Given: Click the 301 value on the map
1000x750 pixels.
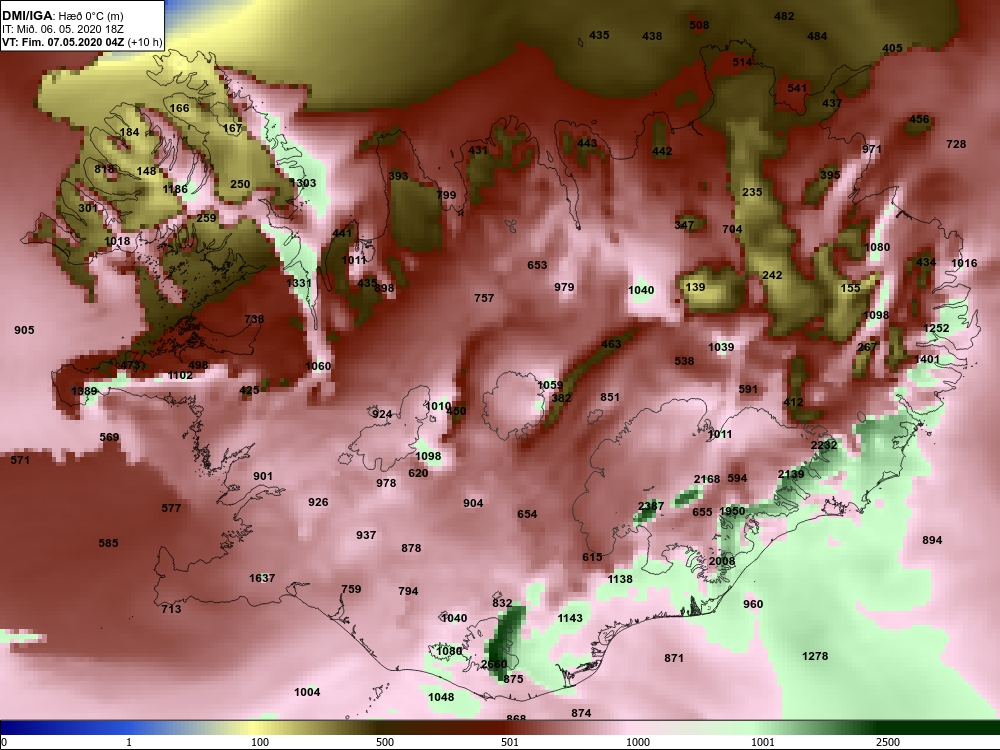Looking at the screenshot, I should pos(89,208).
